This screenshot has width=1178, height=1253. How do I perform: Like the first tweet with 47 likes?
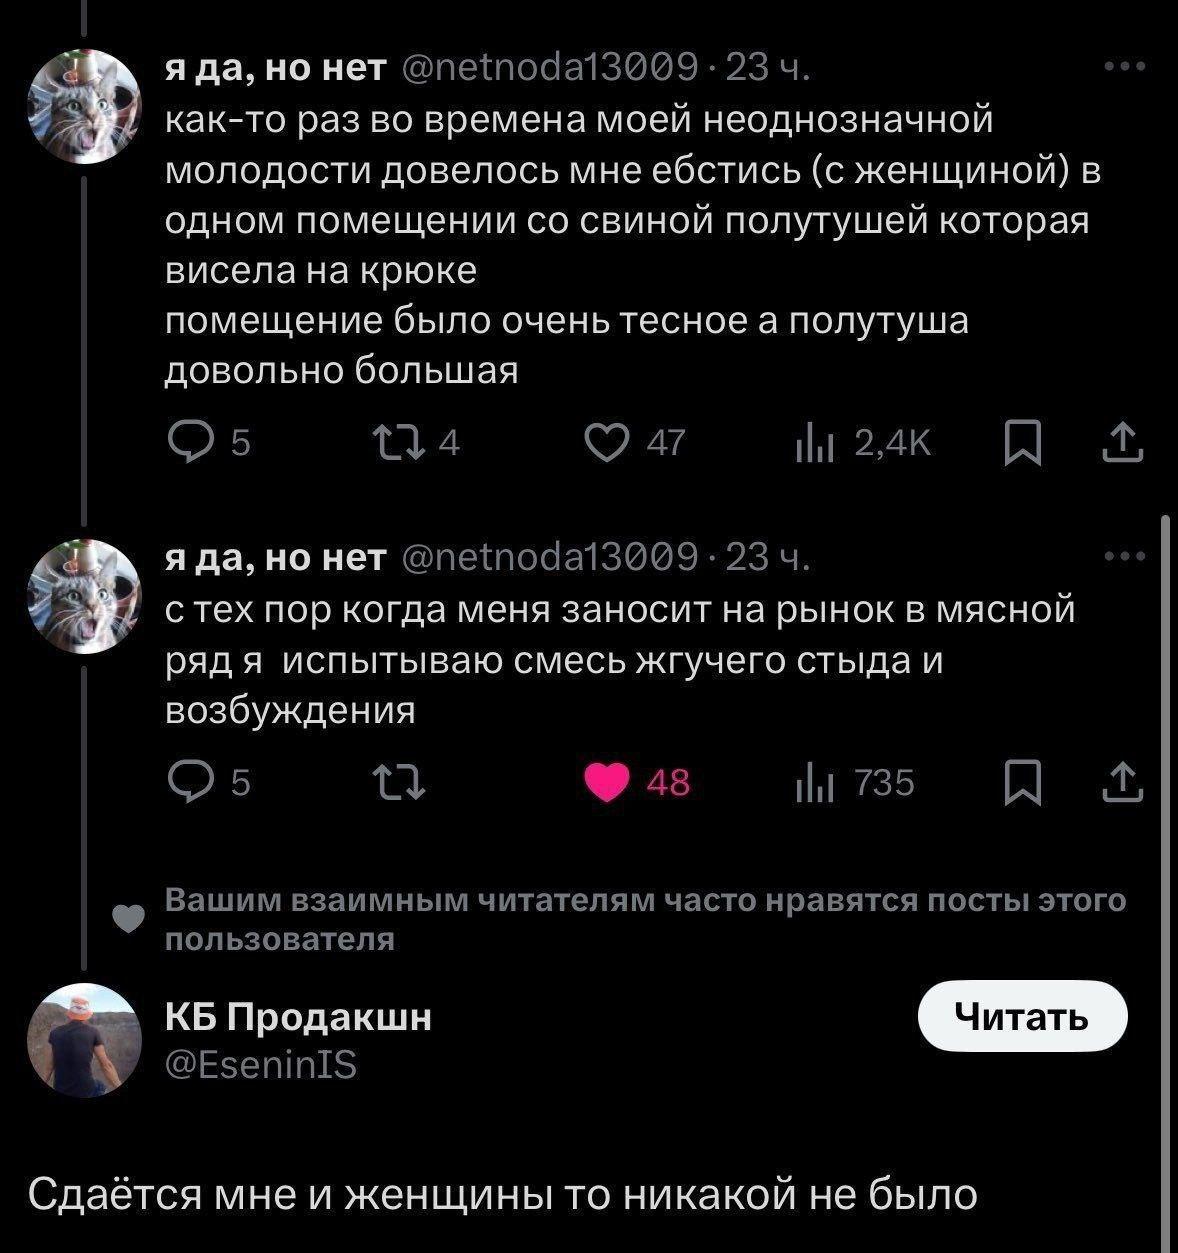tap(606, 441)
